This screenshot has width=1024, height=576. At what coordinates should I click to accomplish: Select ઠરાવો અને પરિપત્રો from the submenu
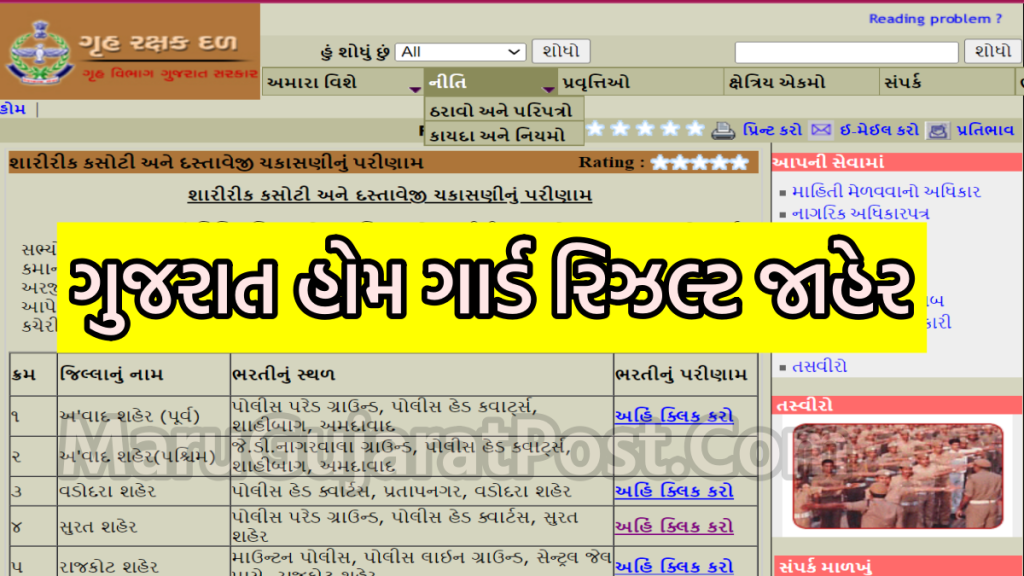coord(501,110)
